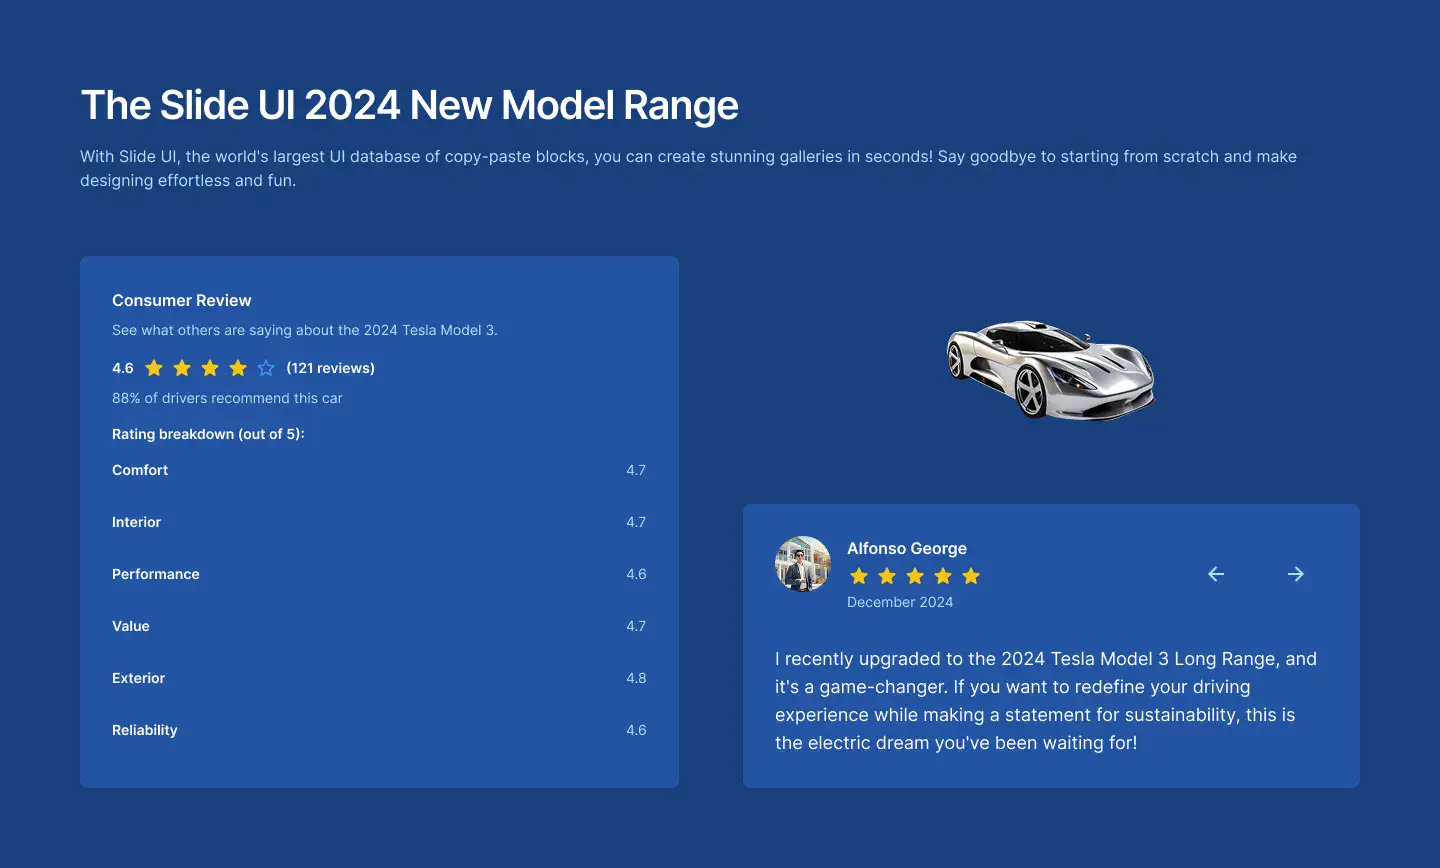1440x868 pixels.
Task: Go to the previous review with left arrow
Action: click(x=1216, y=574)
